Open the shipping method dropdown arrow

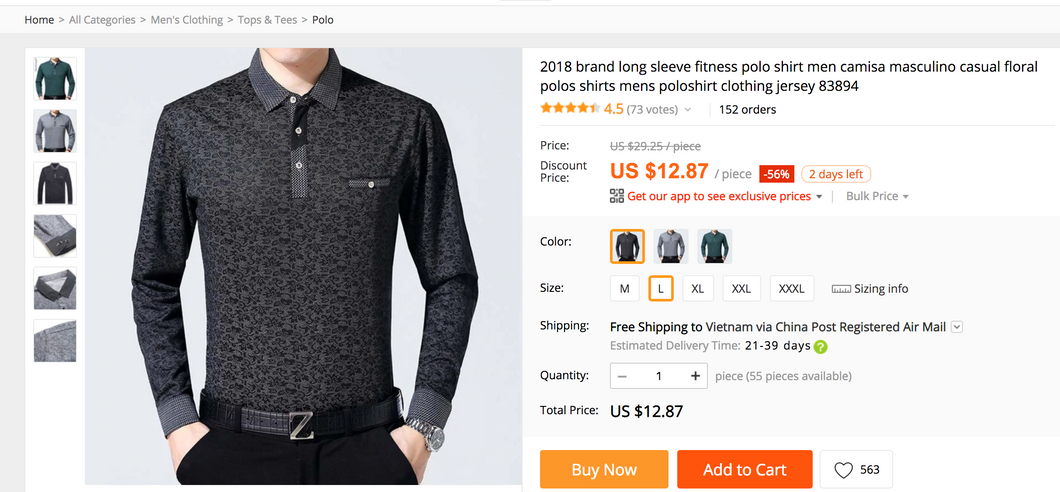[957, 327]
